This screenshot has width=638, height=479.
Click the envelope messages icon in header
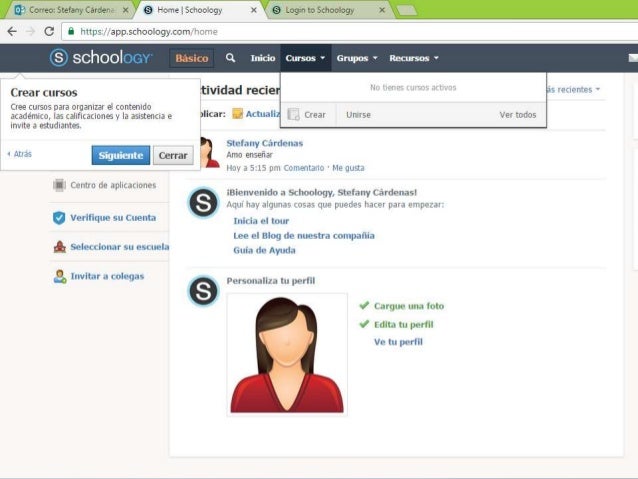[x=633, y=58]
